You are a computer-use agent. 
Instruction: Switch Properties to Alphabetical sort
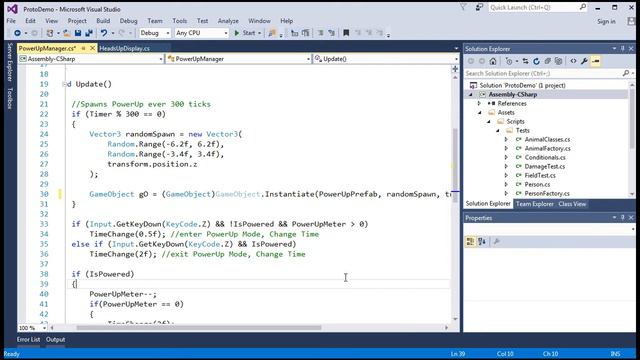click(x=482, y=242)
